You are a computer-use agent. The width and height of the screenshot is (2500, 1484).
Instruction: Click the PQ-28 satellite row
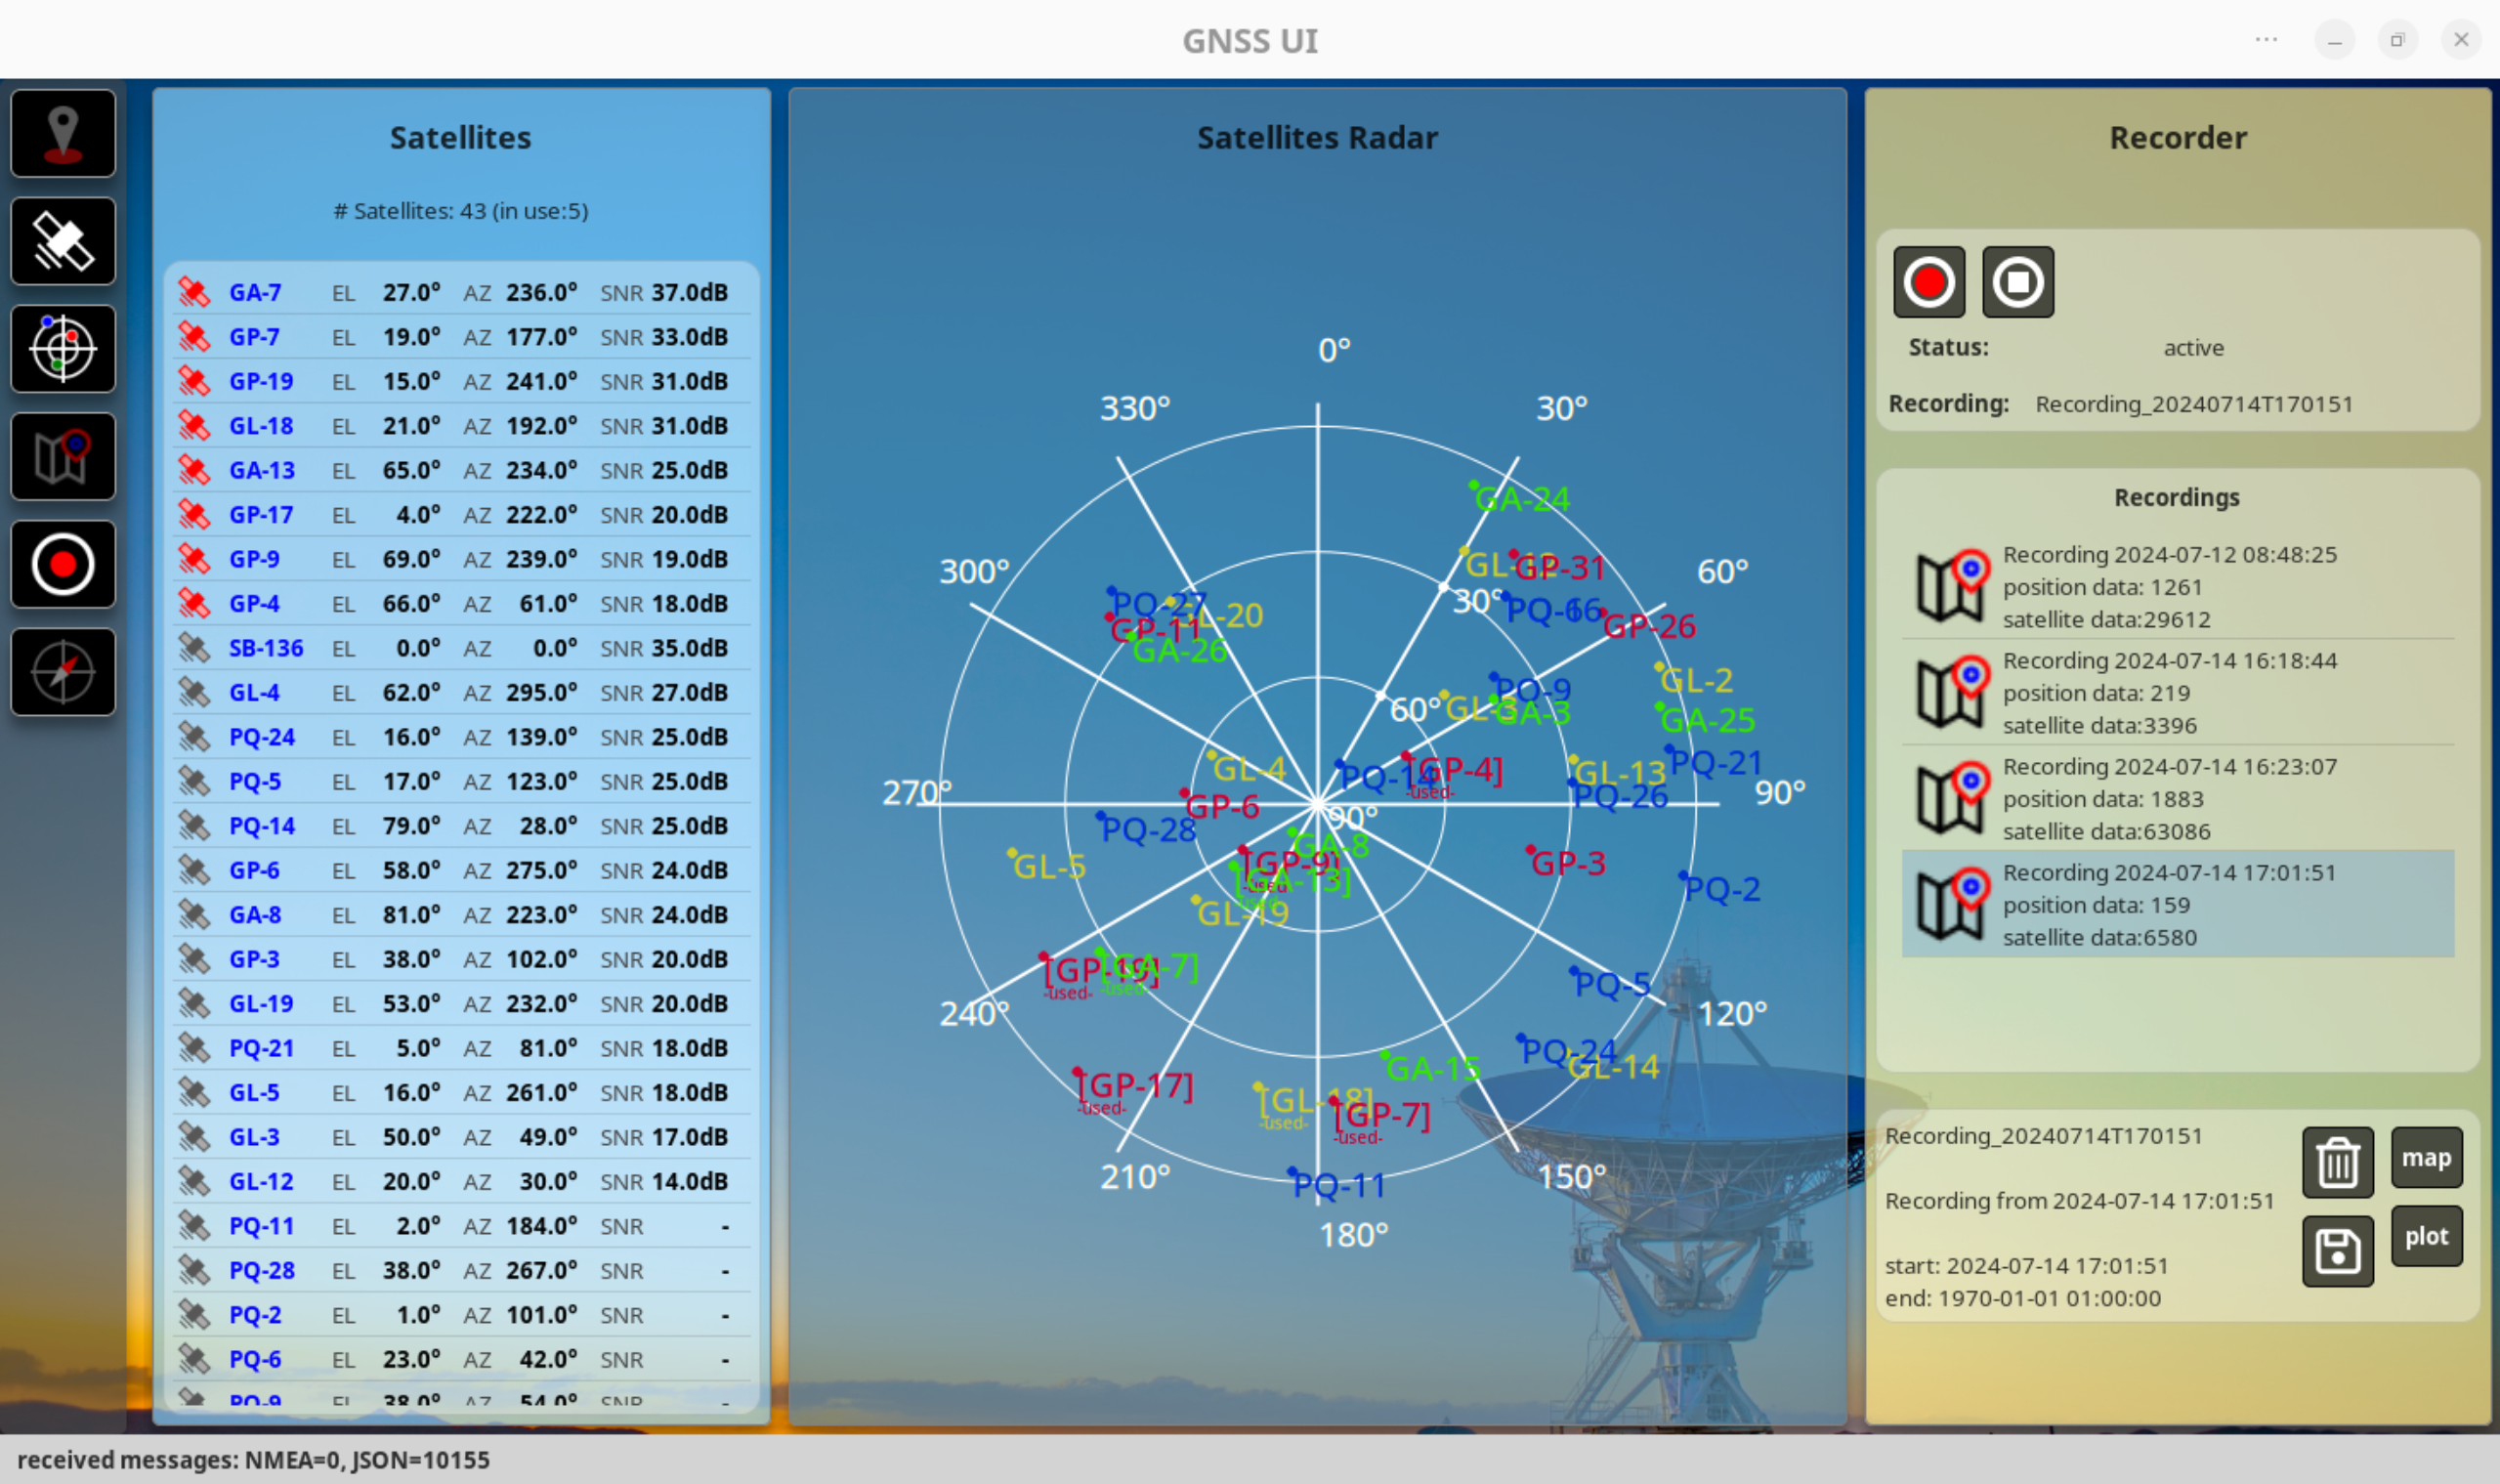coord(460,1270)
